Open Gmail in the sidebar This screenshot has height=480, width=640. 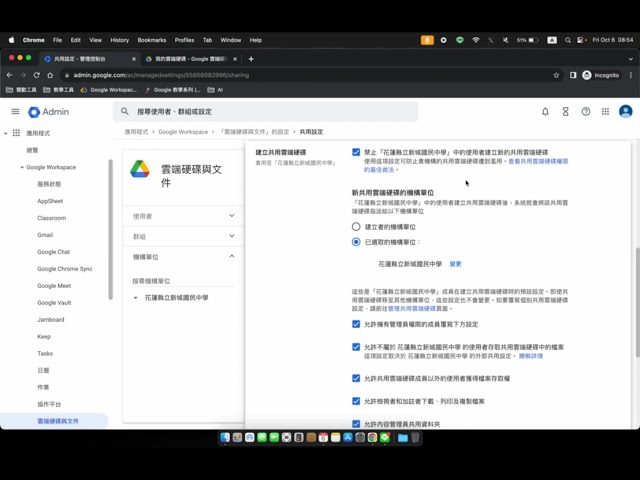coord(45,235)
